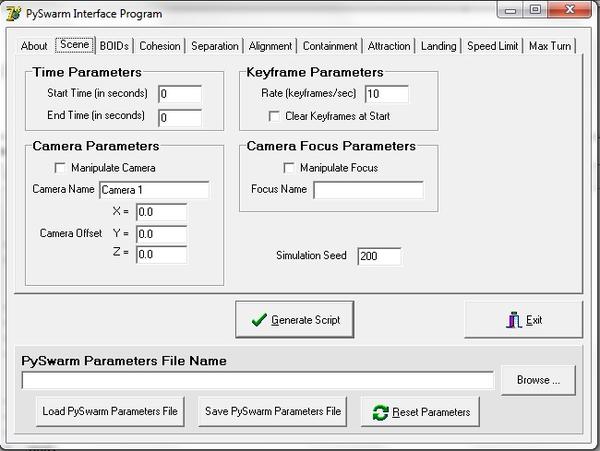Select the Max Turn tab
The height and width of the screenshot is (451, 600).
(x=550, y=46)
